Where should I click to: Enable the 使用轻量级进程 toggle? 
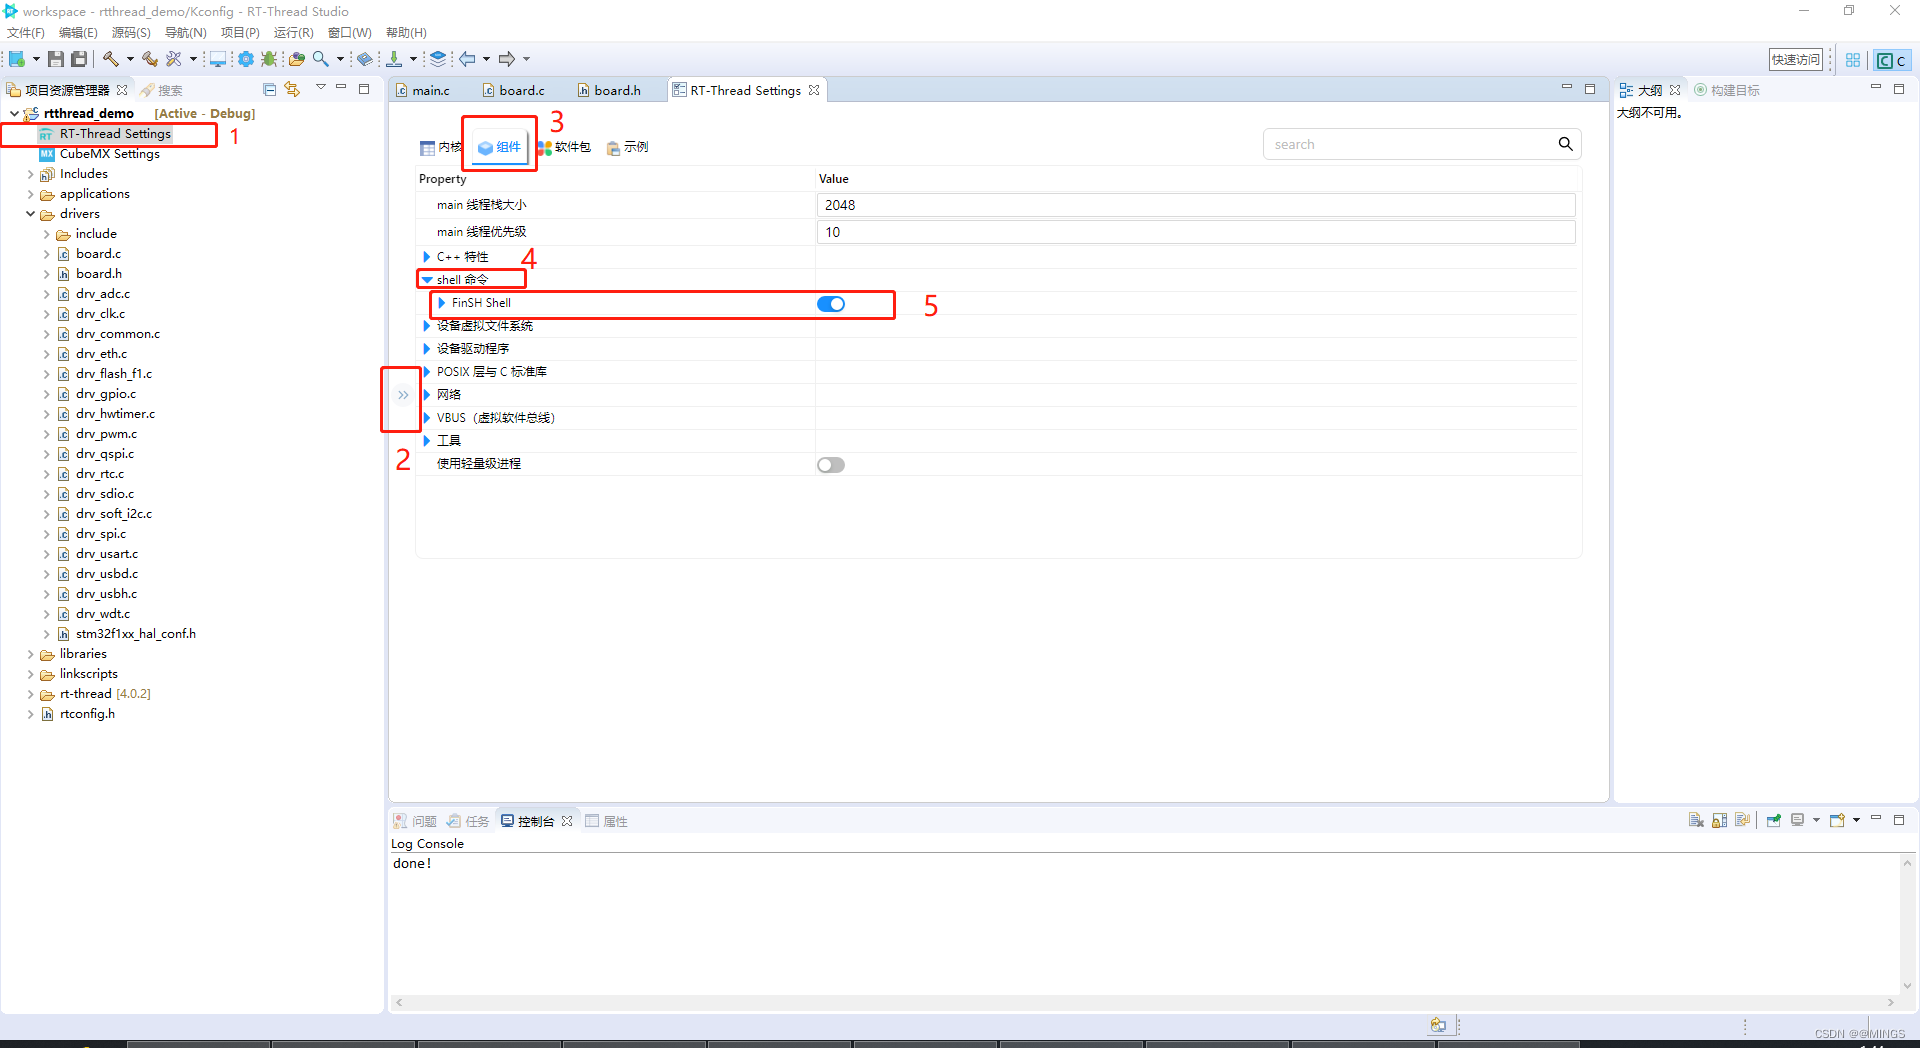tap(831, 465)
